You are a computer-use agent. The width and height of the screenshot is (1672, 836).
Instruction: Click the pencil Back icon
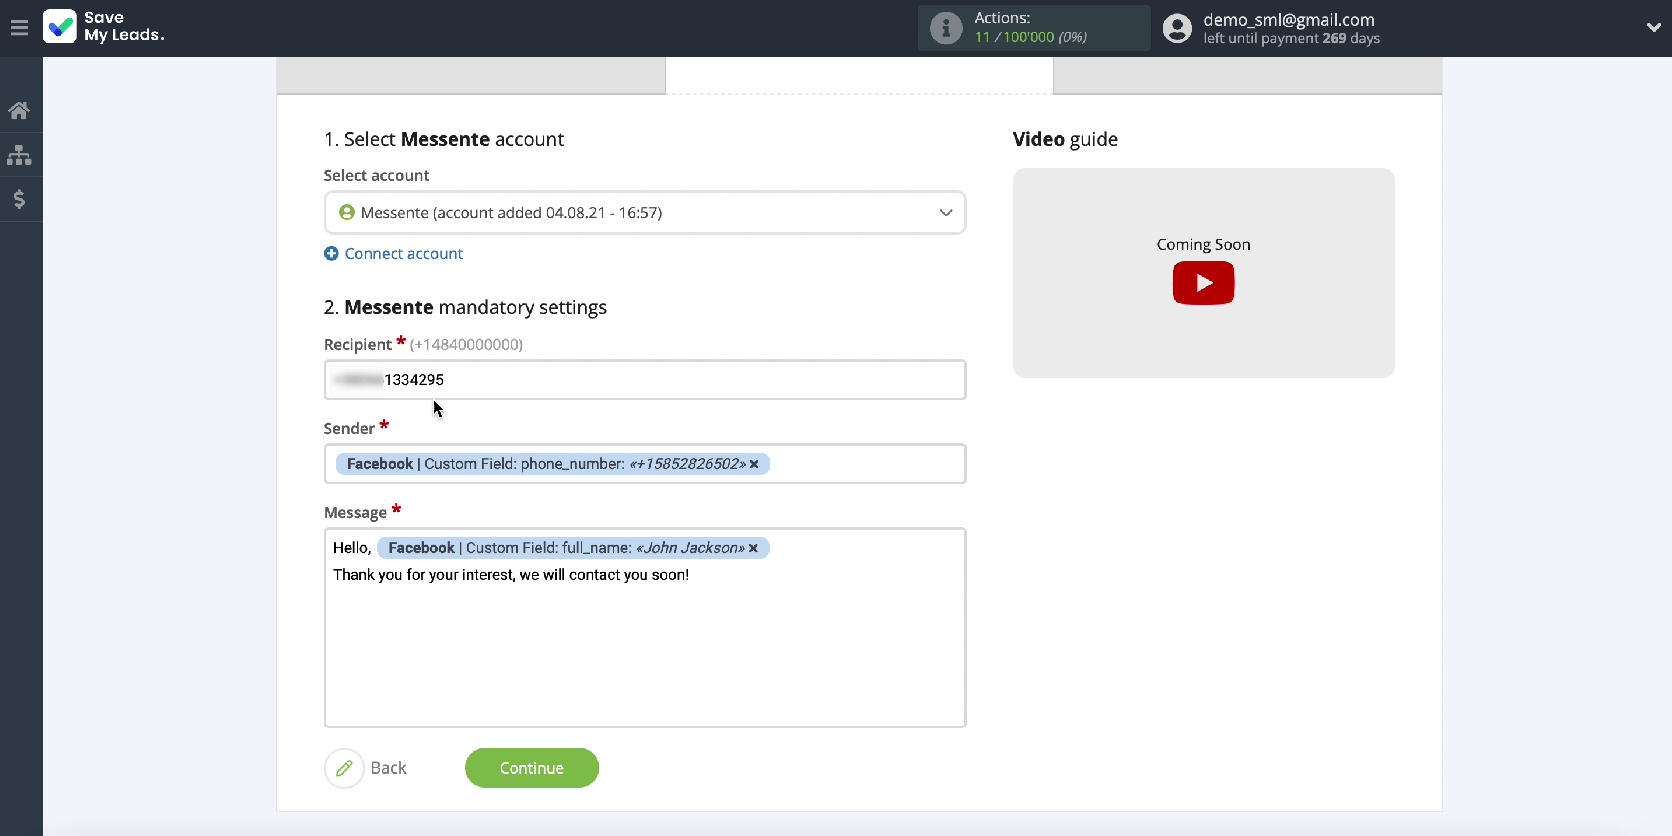(x=344, y=768)
